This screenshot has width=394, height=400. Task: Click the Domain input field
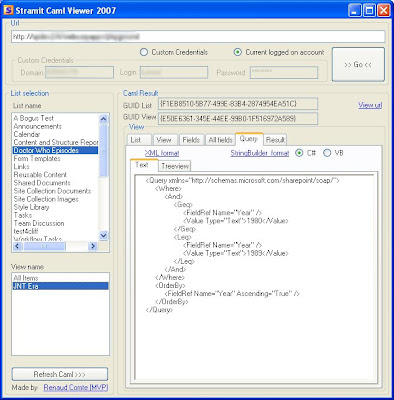(x=79, y=72)
